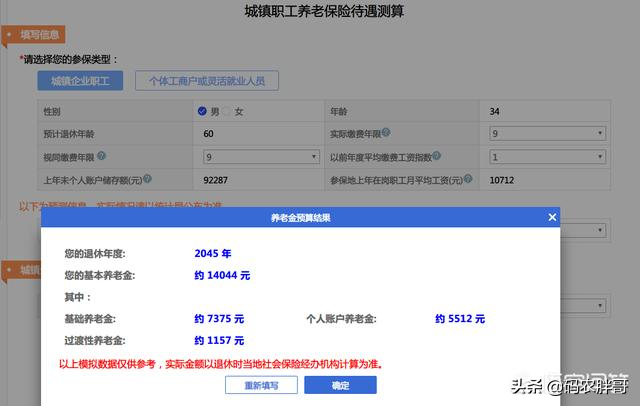Open the 实际缴费年限 dropdown
This screenshot has width=640, height=406.
click(x=548, y=133)
